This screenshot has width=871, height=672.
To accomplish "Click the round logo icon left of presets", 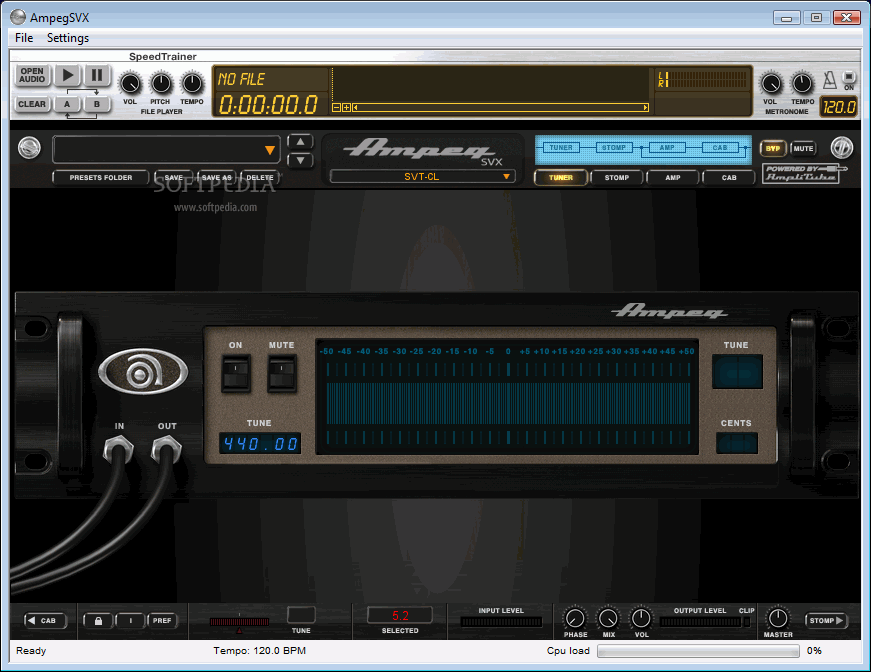I will (x=29, y=148).
